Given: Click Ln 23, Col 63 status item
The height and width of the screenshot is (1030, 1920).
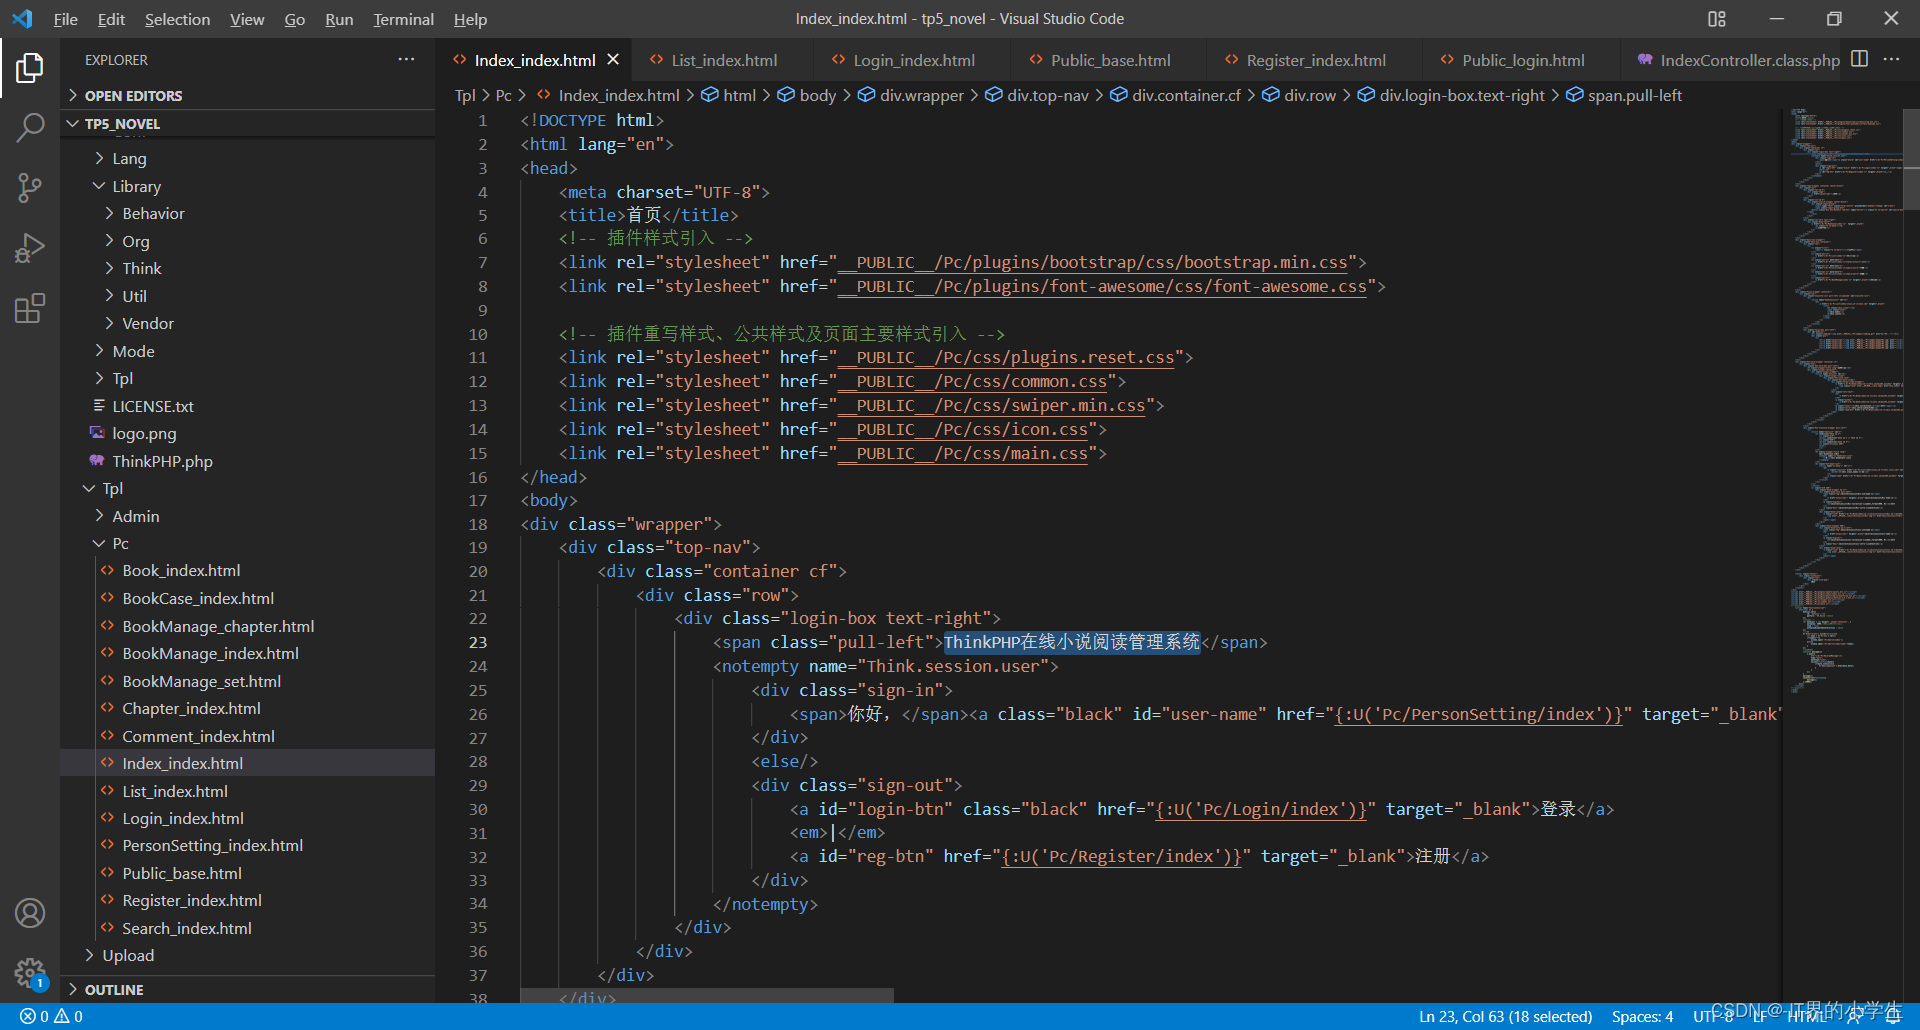Looking at the screenshot, I should pos(1505,1016).
